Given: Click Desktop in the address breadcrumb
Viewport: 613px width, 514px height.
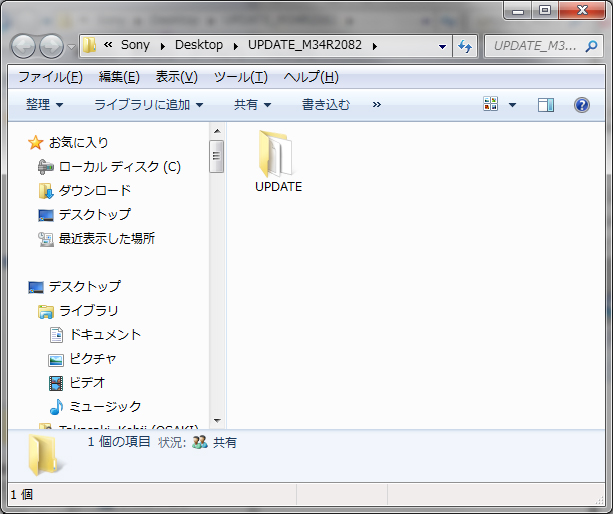Looking at the screenshot, I should point(198,46).
